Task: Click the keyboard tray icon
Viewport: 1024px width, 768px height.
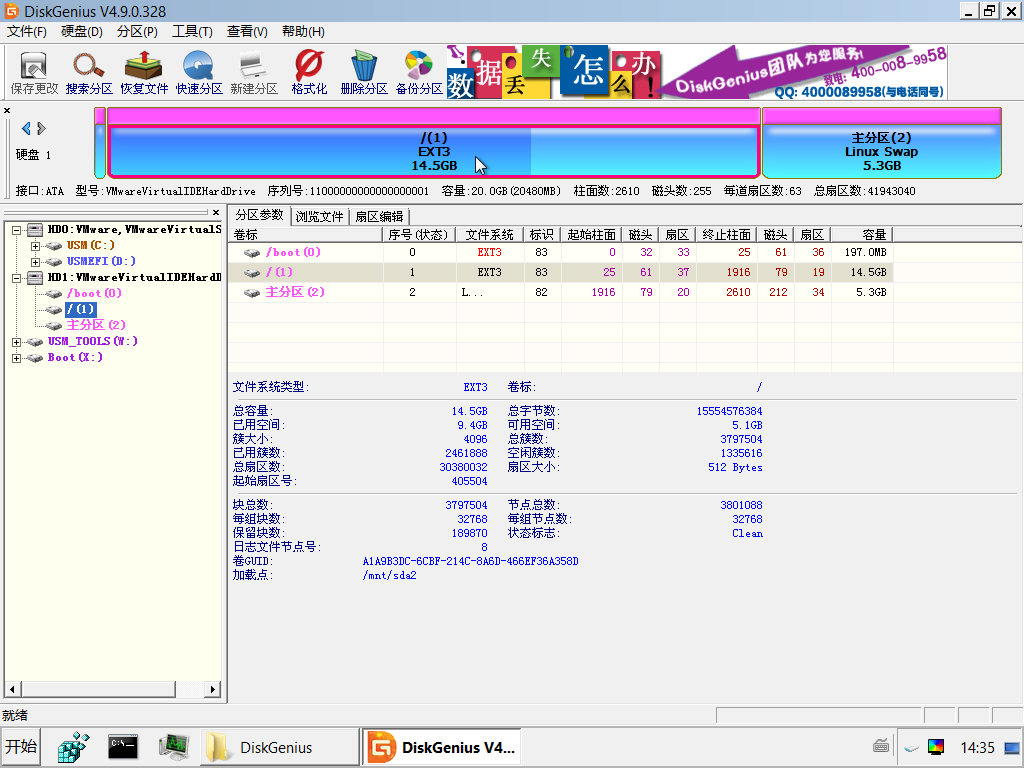Action: pos(880,746)
